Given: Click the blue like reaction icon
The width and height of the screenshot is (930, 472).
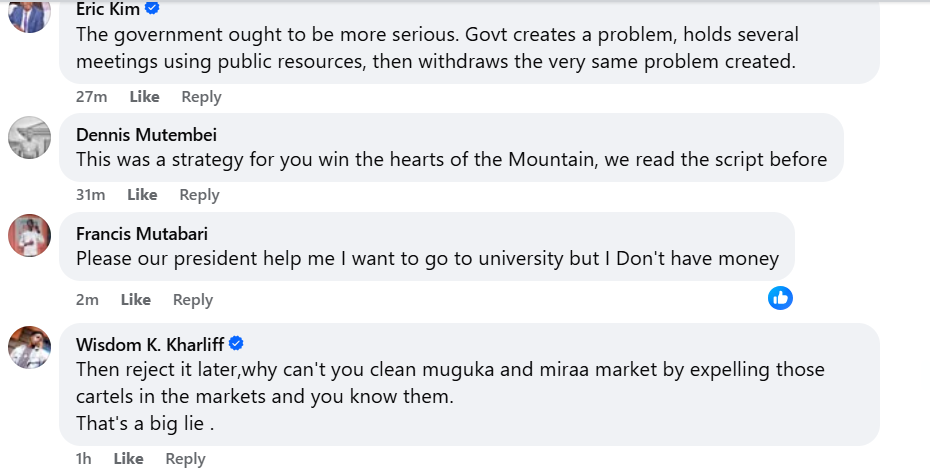Looking at the screenshot, I should click(780, 297).
